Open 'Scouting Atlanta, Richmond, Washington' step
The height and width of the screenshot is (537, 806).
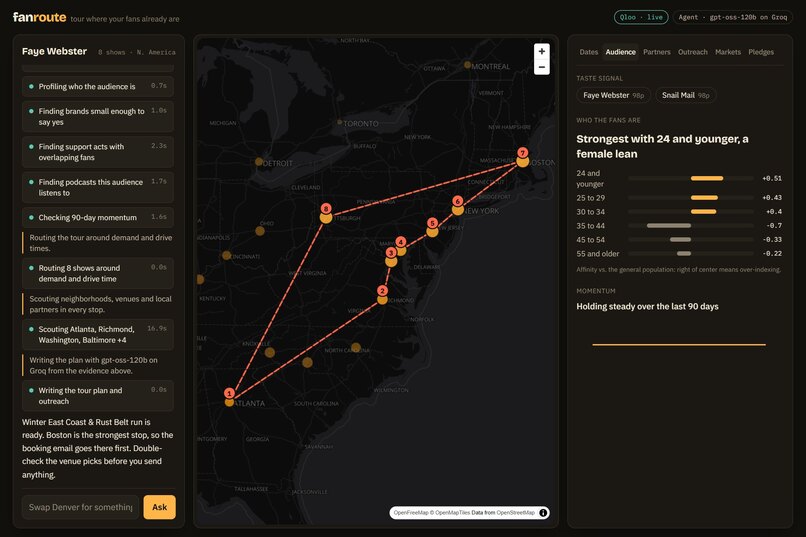click(x=98, y=335)
